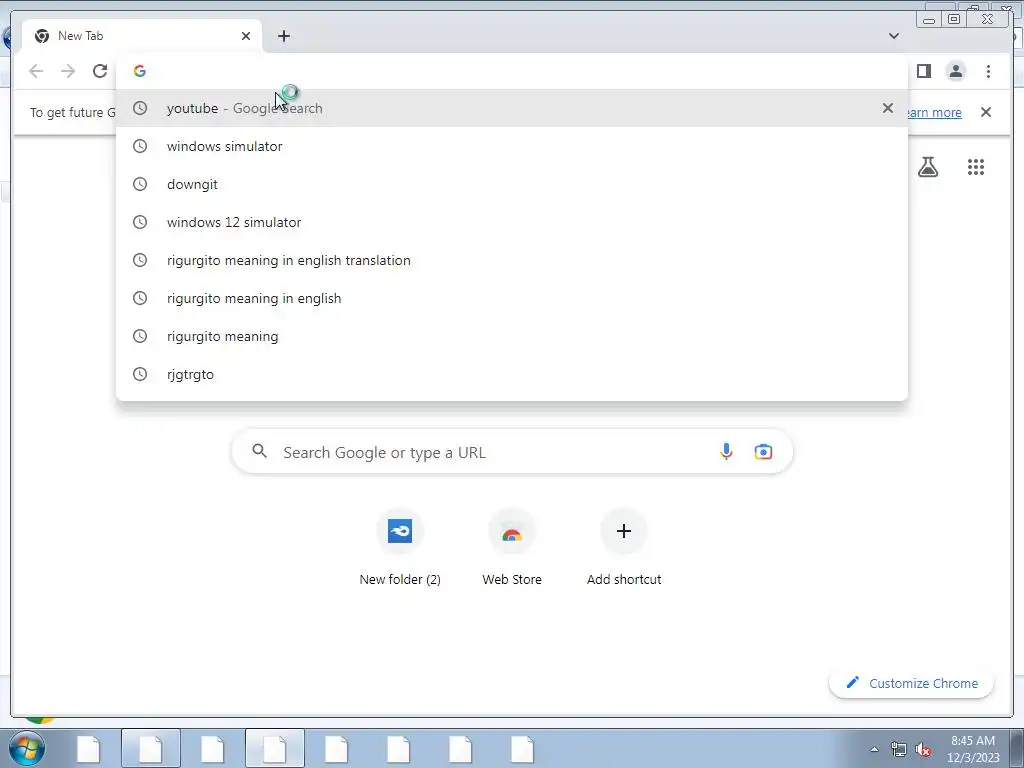Open the Windows Start orb

click(x=27, y=748)
